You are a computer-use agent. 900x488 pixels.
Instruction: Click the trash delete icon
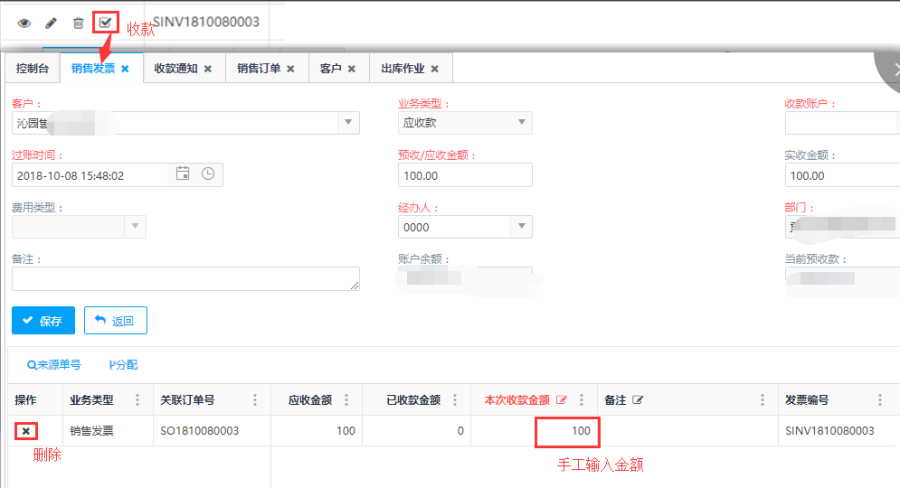click(x=78, y=22)
